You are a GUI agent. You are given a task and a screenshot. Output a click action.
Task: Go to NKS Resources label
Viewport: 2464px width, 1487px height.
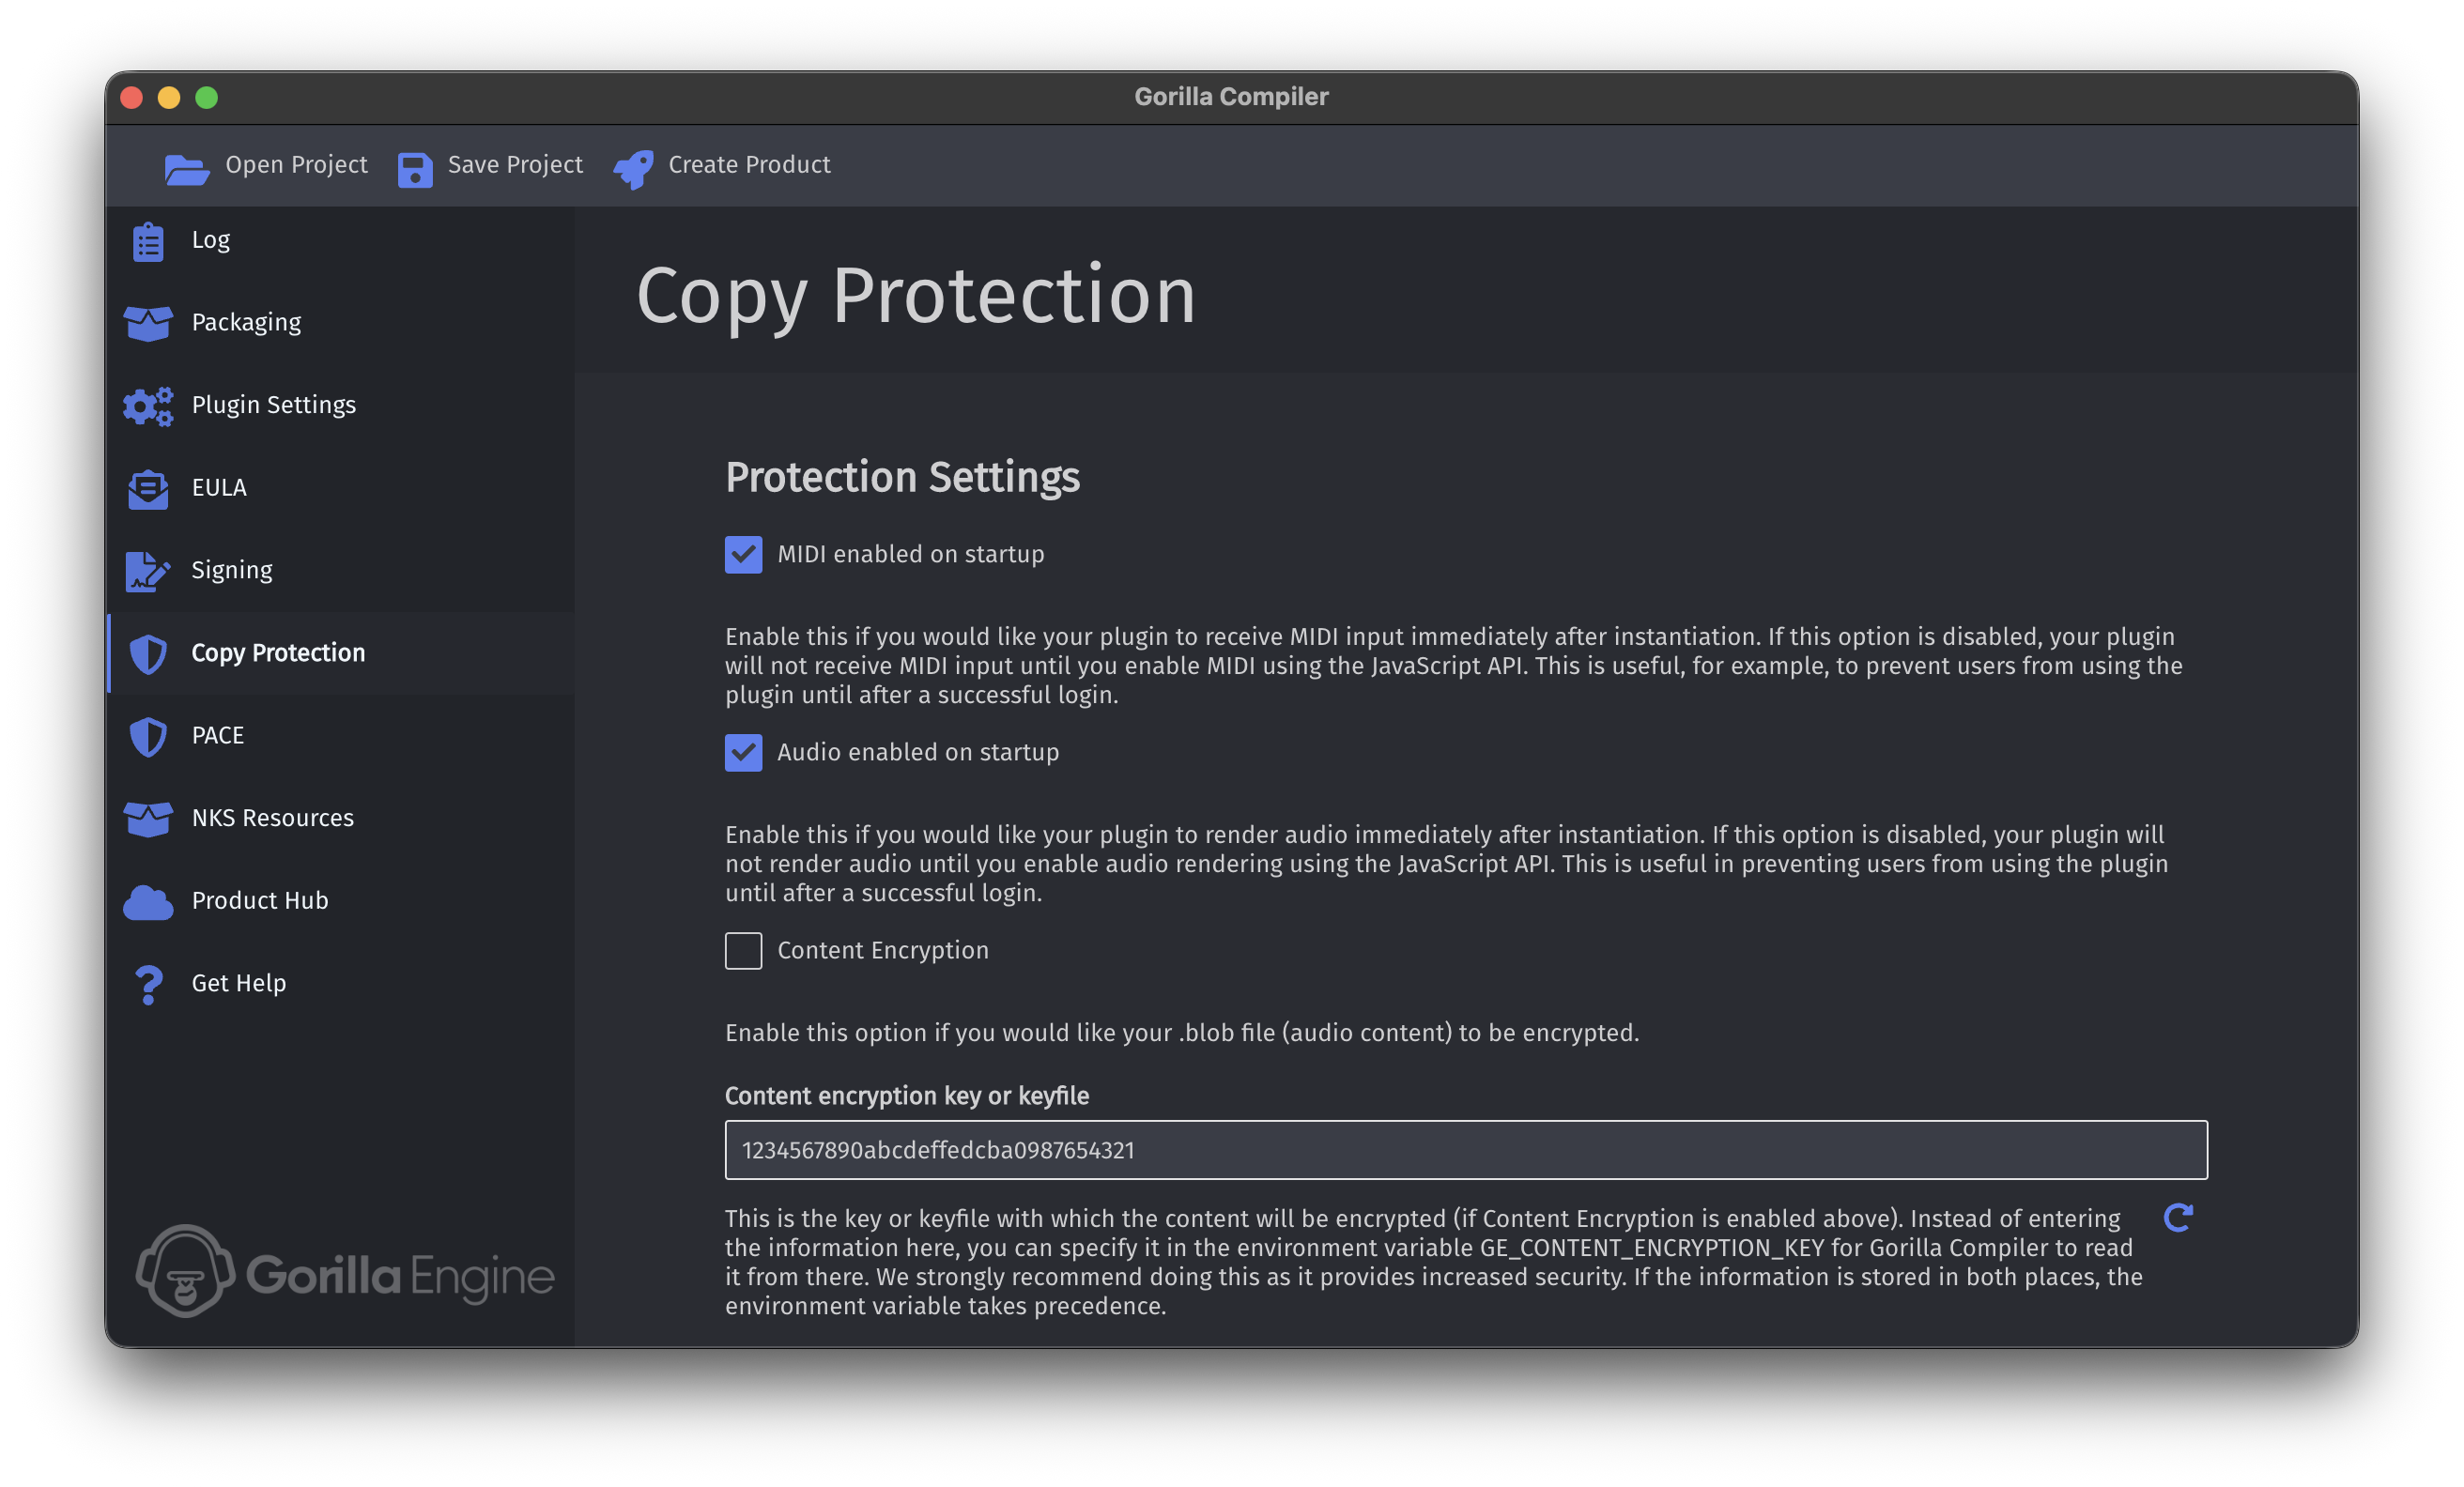(272, 818)
